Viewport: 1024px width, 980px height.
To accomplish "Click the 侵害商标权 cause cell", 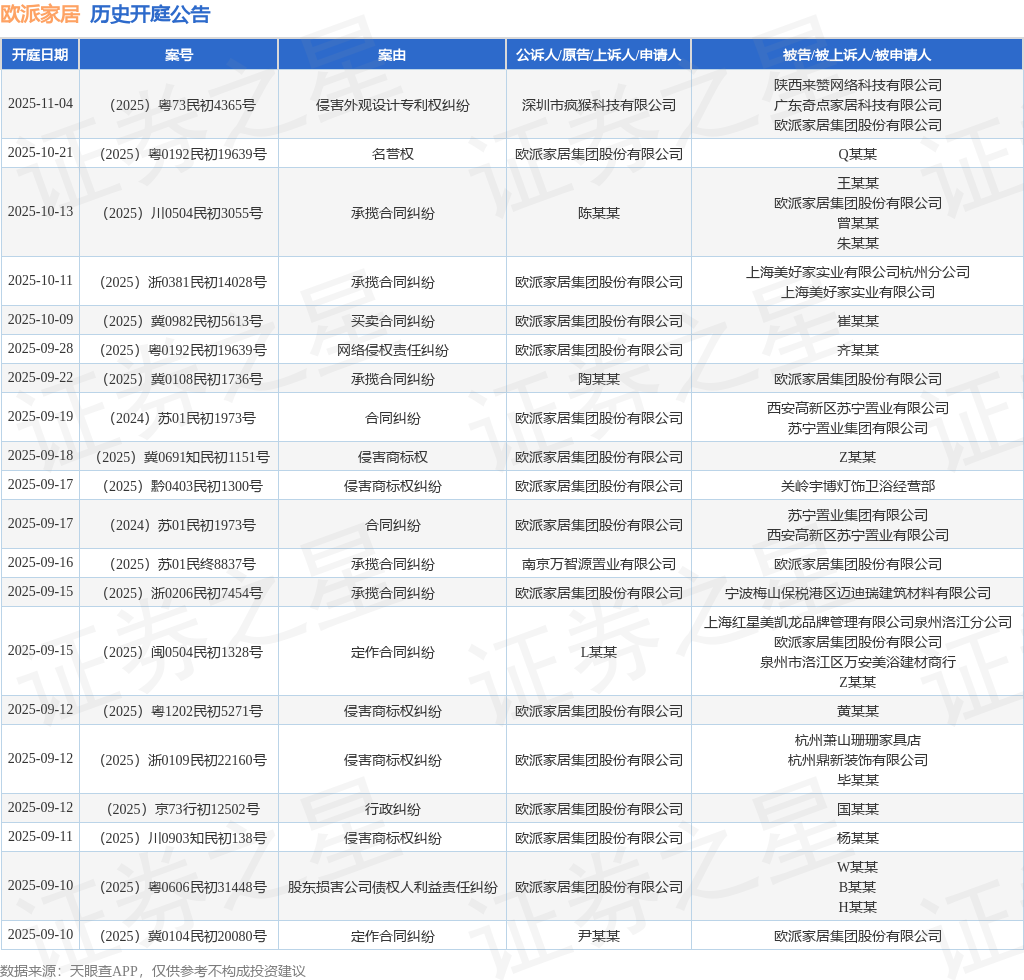I will tap(392, 457).
